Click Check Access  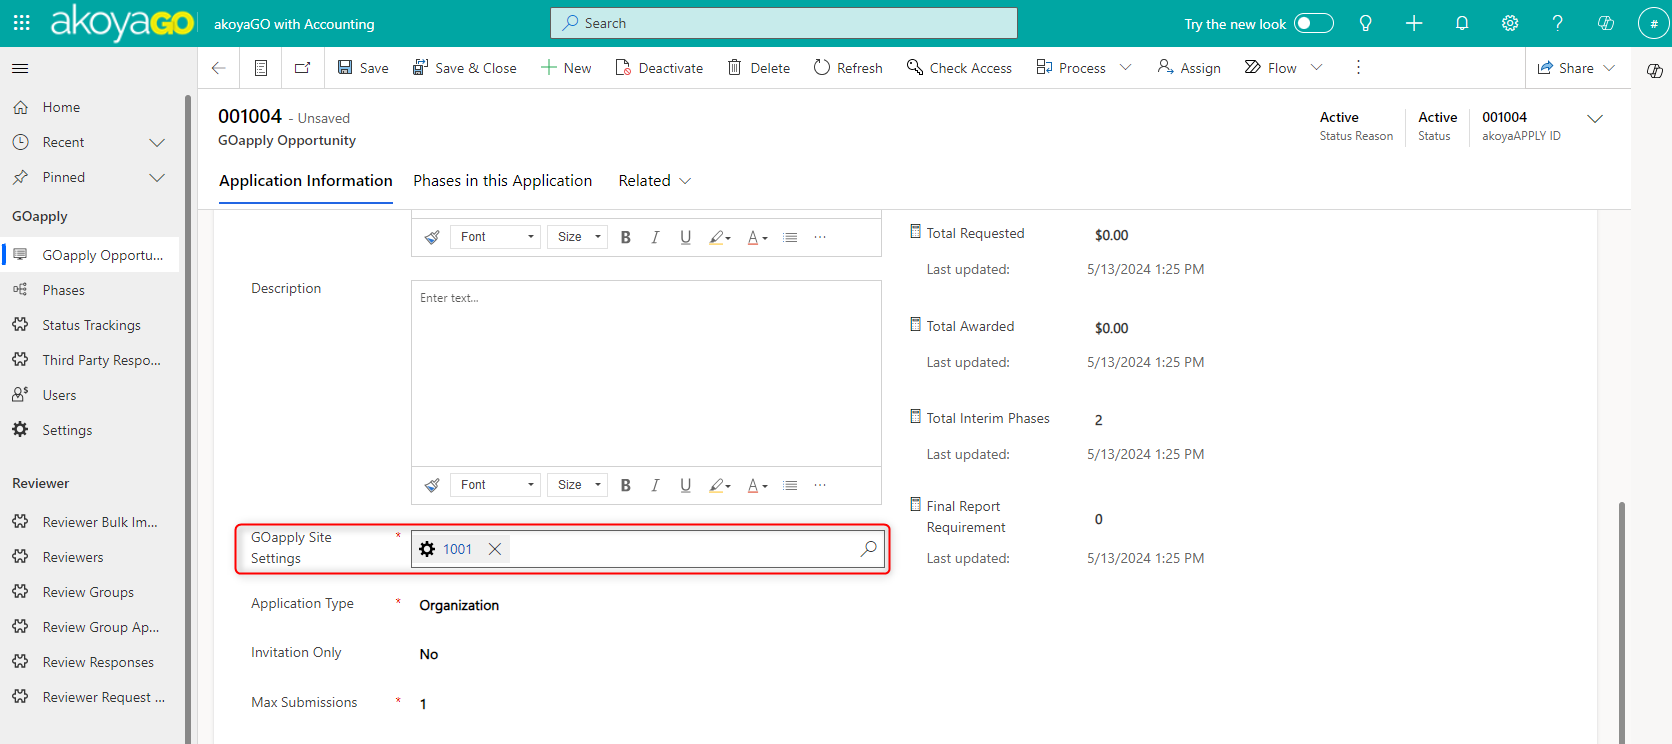[959, 68]
